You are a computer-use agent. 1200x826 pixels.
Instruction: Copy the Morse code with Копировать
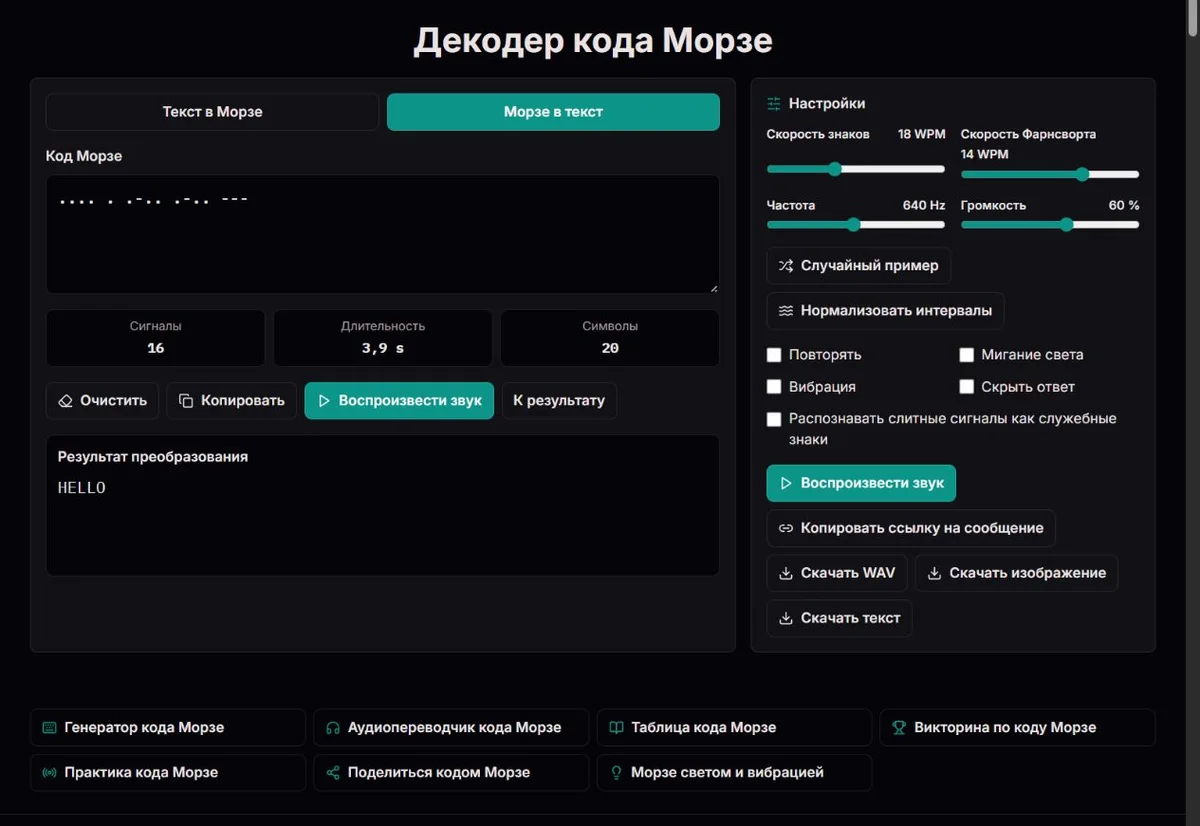232,401
